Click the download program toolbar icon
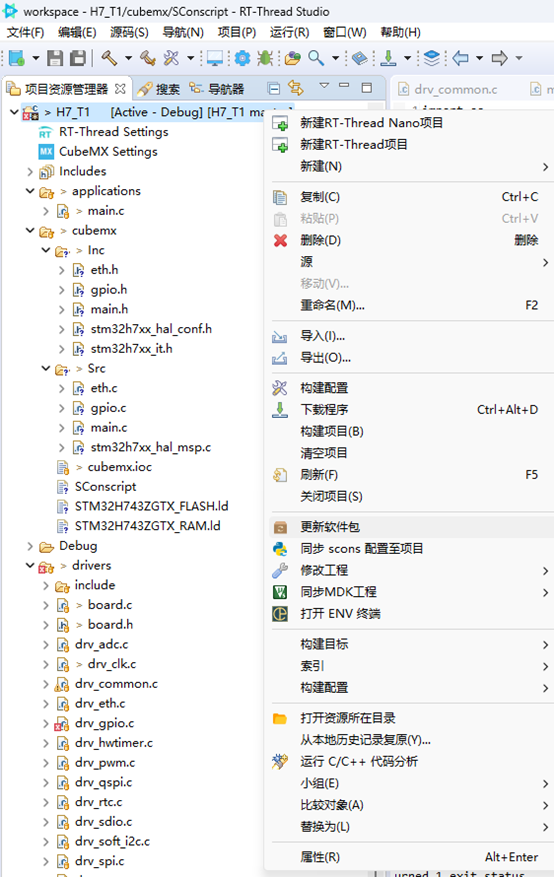554x877 pixels. (x=388, y=58)
